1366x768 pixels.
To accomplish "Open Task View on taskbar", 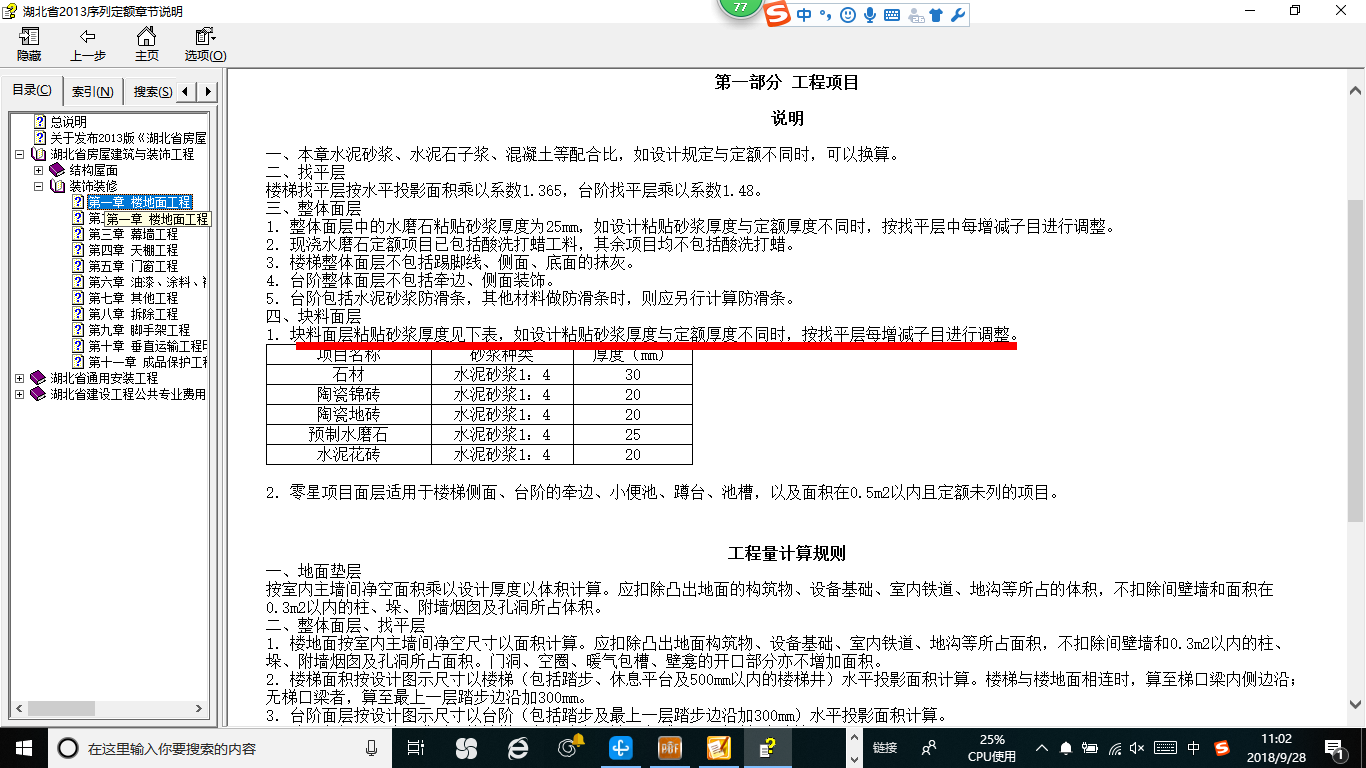I will [417, 747].
